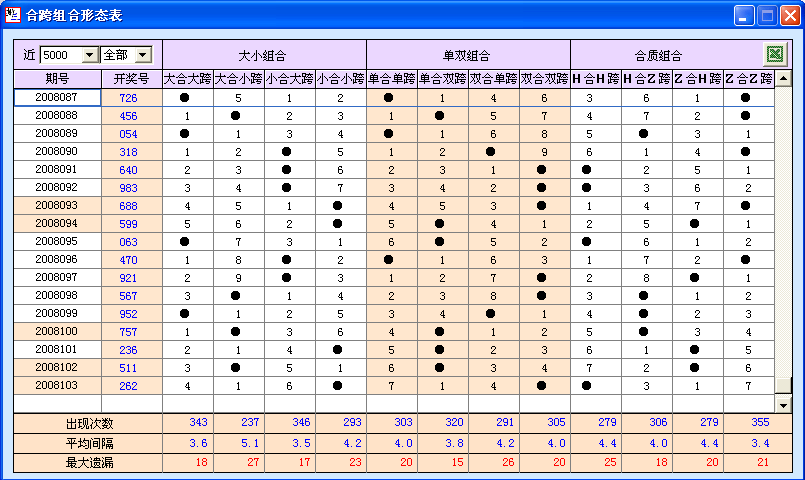
Task: Click the 大合大跨 column header
Action: pyautogui.click(x=187, y=78)
